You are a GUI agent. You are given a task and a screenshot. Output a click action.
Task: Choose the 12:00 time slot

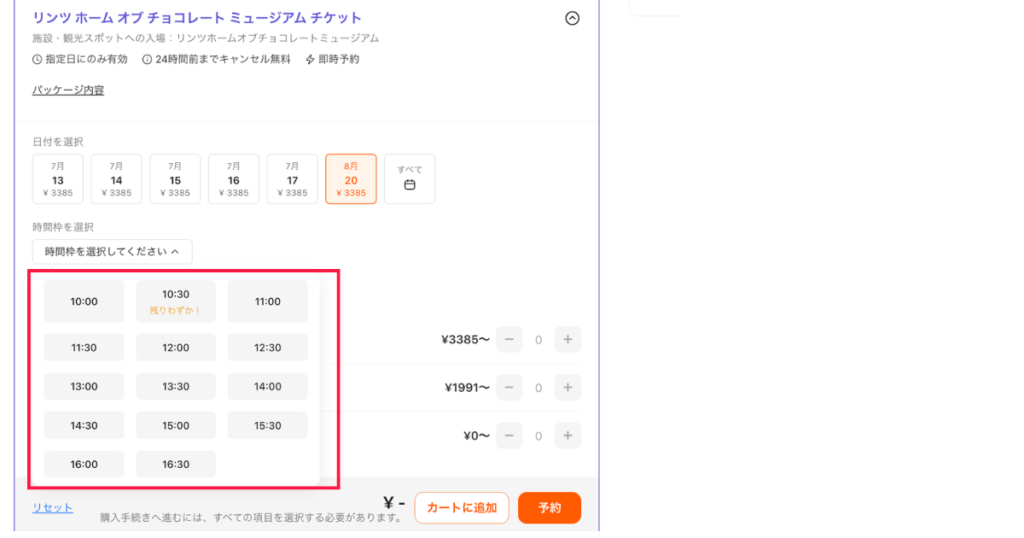[x=176, y=347]
